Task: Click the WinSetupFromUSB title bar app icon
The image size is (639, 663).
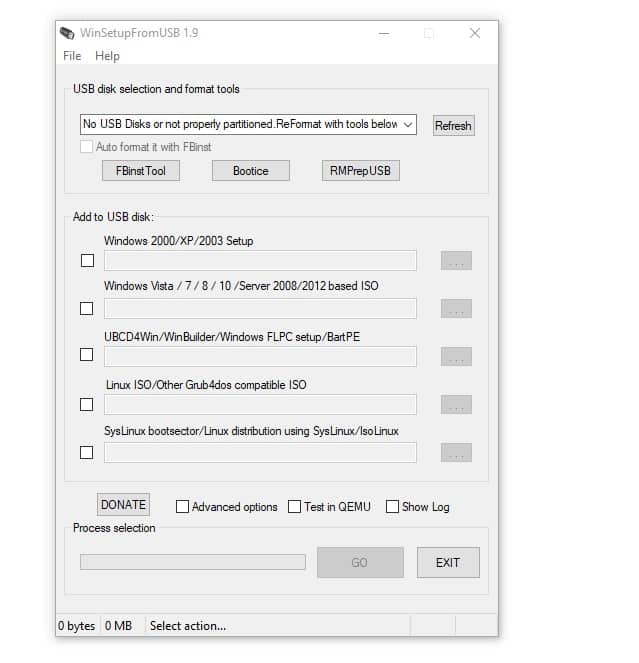Action: click(x=69, y=33)
